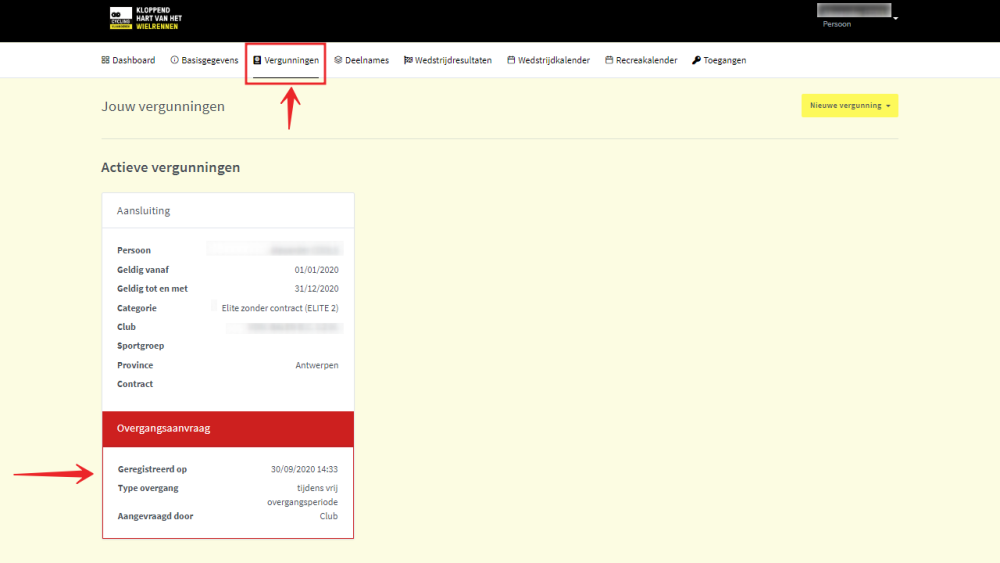Click the 30/09/2020 14:33 timestamp

point(304,469)
